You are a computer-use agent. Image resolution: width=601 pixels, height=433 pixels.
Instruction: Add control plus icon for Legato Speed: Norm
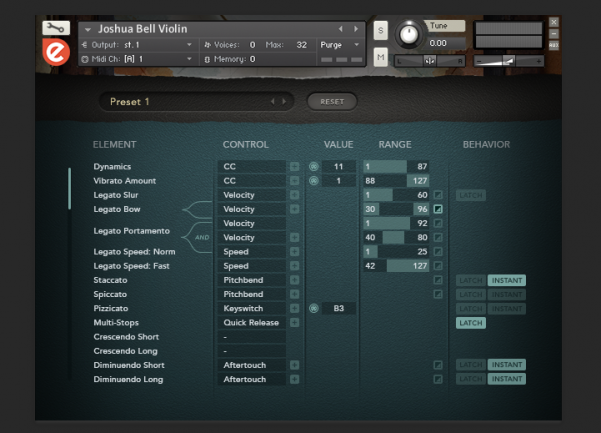point(294,252)
